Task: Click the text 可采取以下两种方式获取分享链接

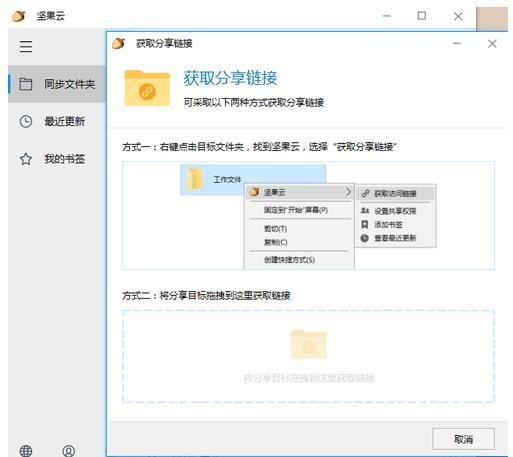Action: pos(254,102)
